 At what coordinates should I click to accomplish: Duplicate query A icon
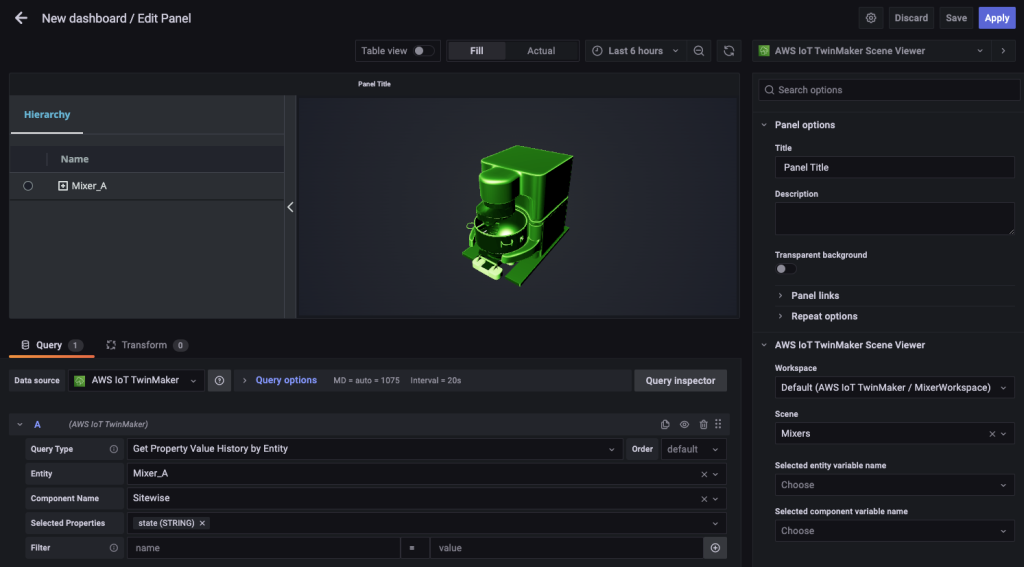tap(665, 425)
